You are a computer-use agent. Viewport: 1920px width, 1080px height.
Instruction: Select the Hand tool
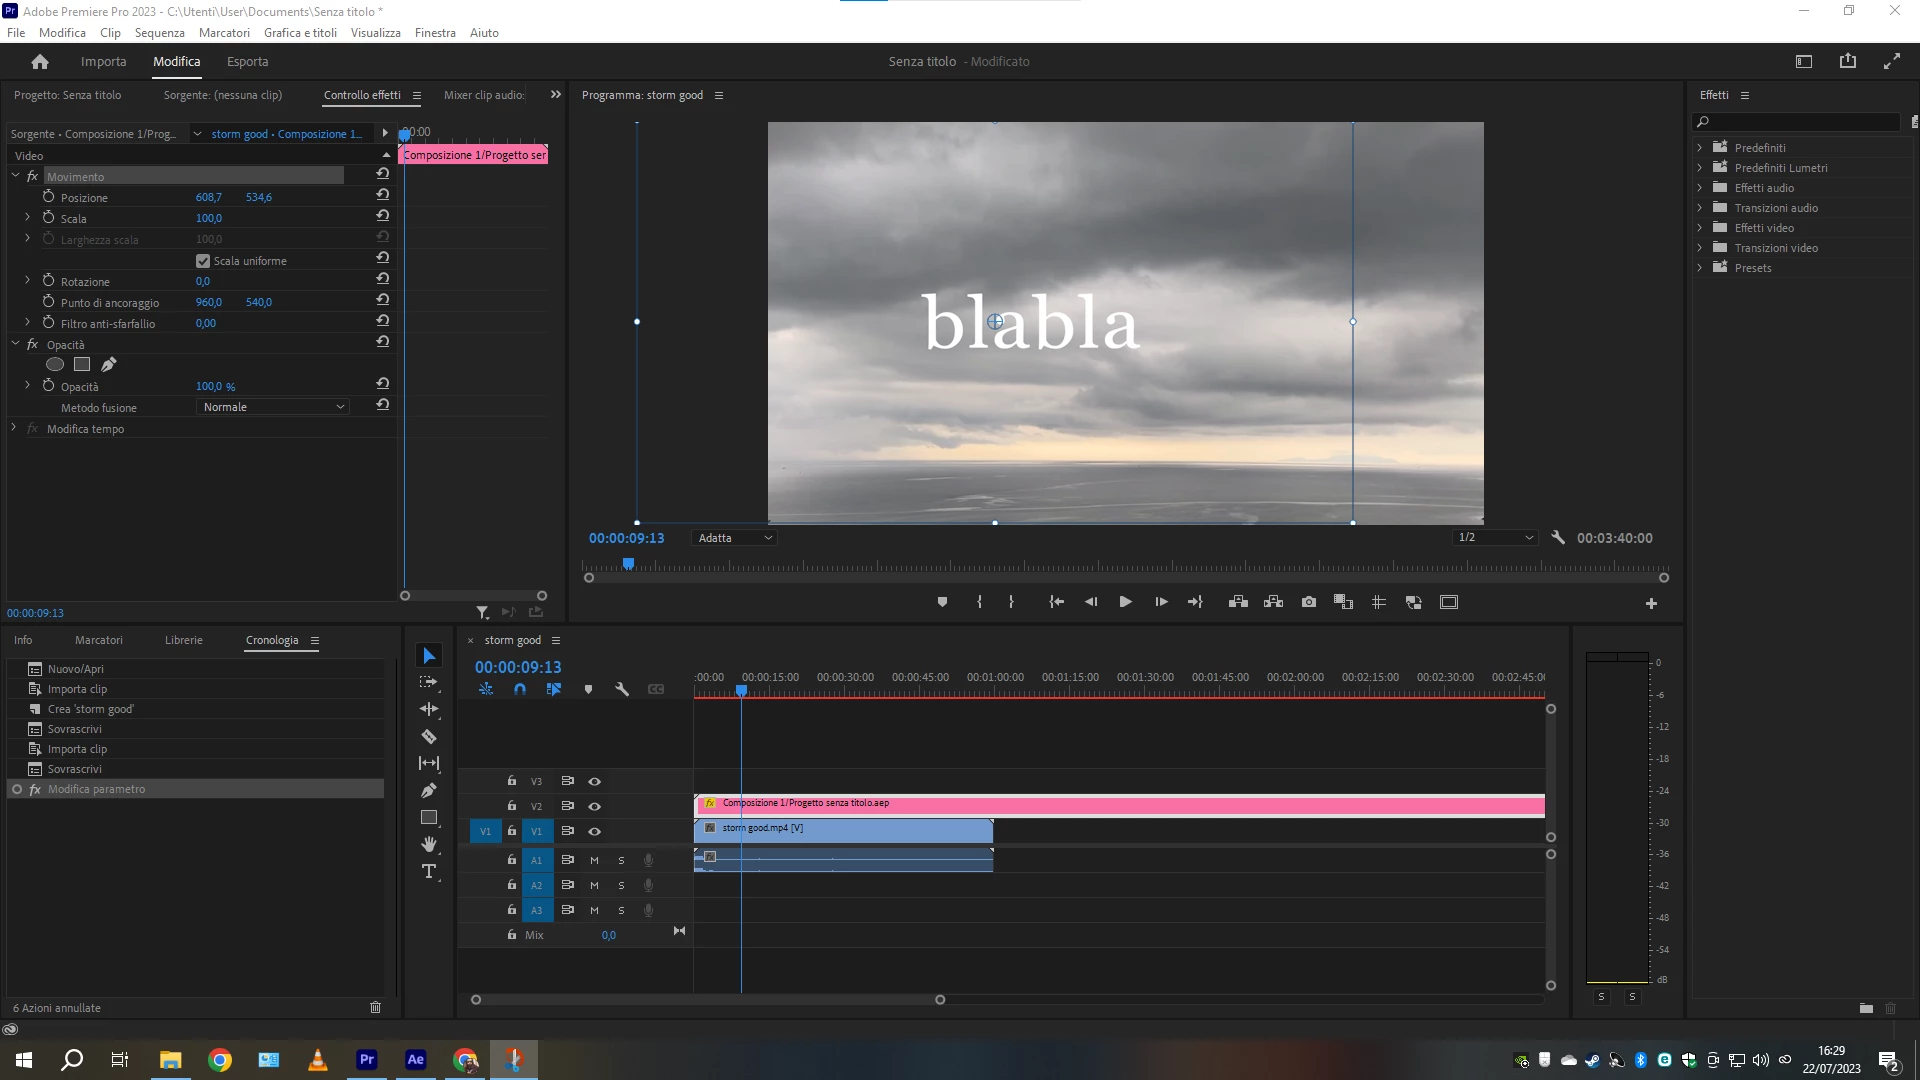pyautogui.click(x=429, y=845)
